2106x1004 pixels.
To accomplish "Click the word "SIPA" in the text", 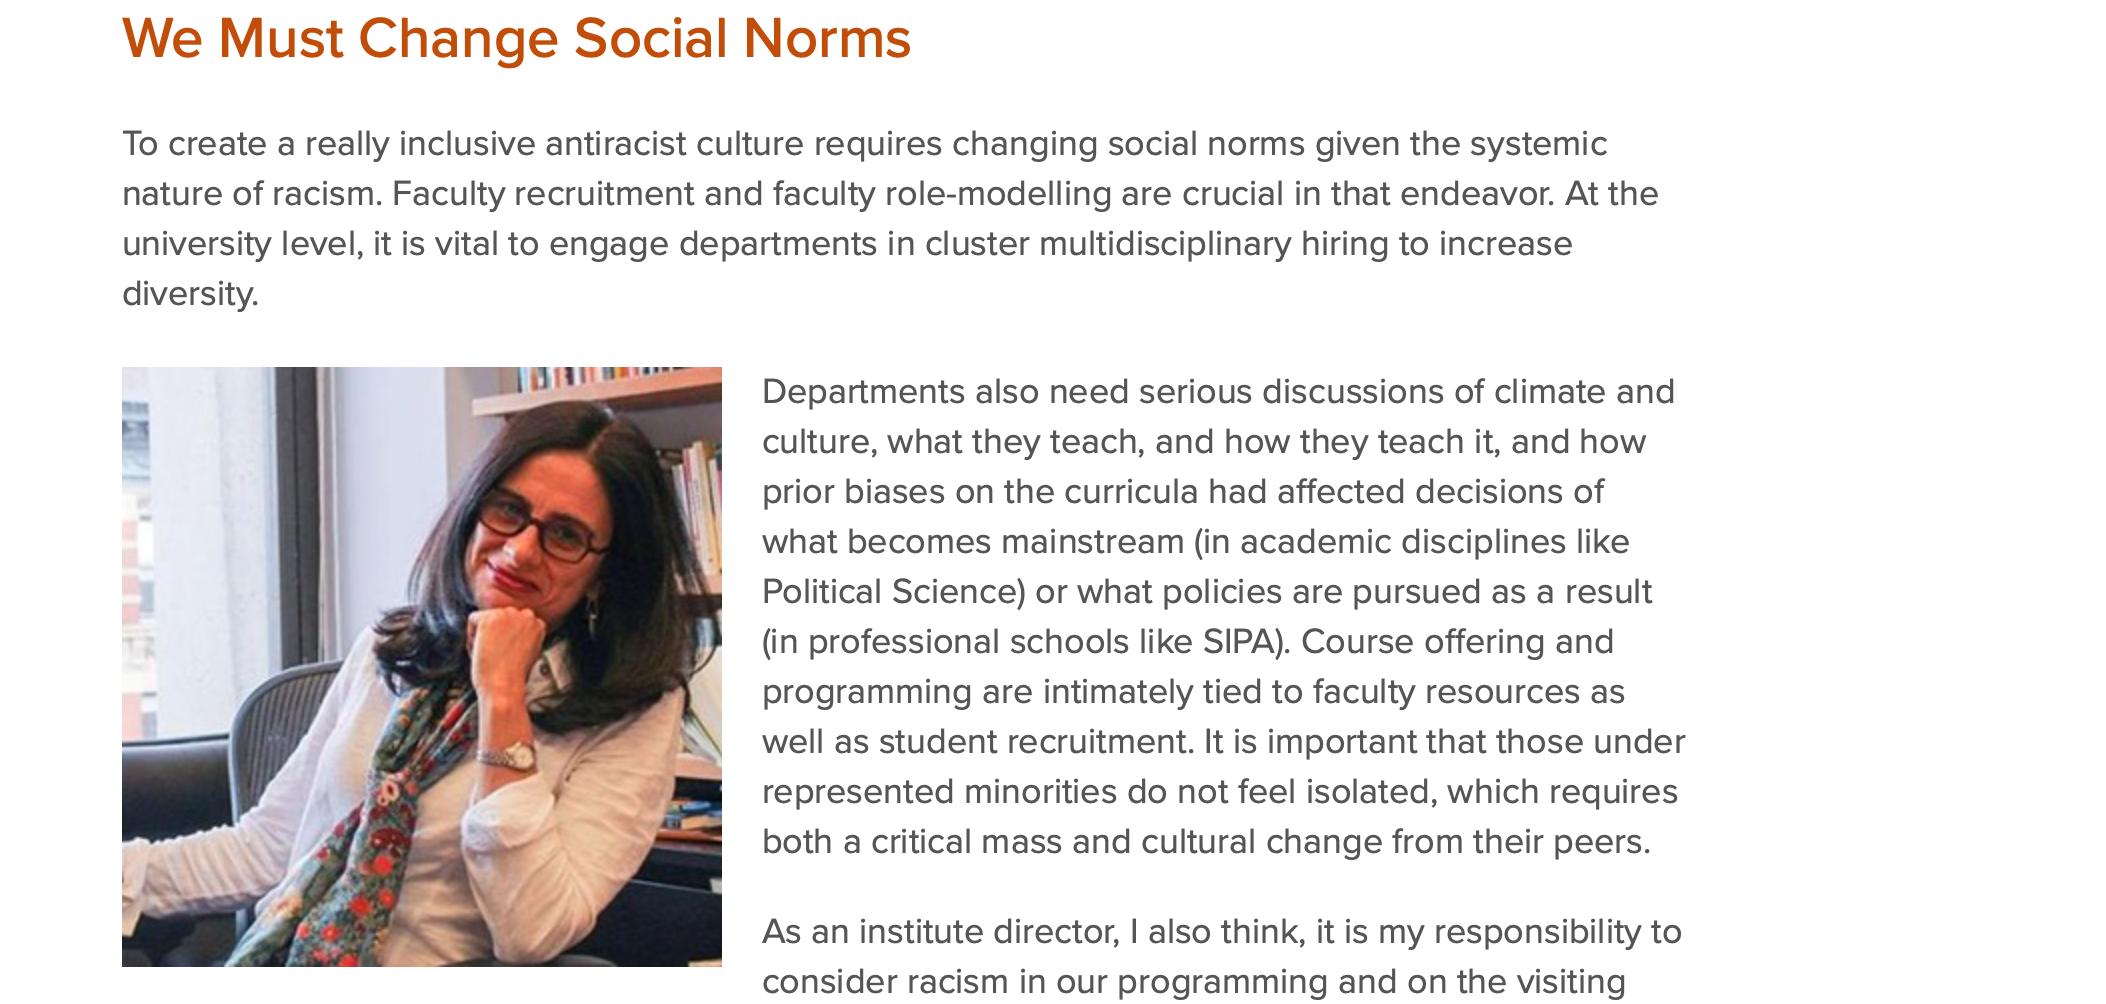I will coord(1240,642).
